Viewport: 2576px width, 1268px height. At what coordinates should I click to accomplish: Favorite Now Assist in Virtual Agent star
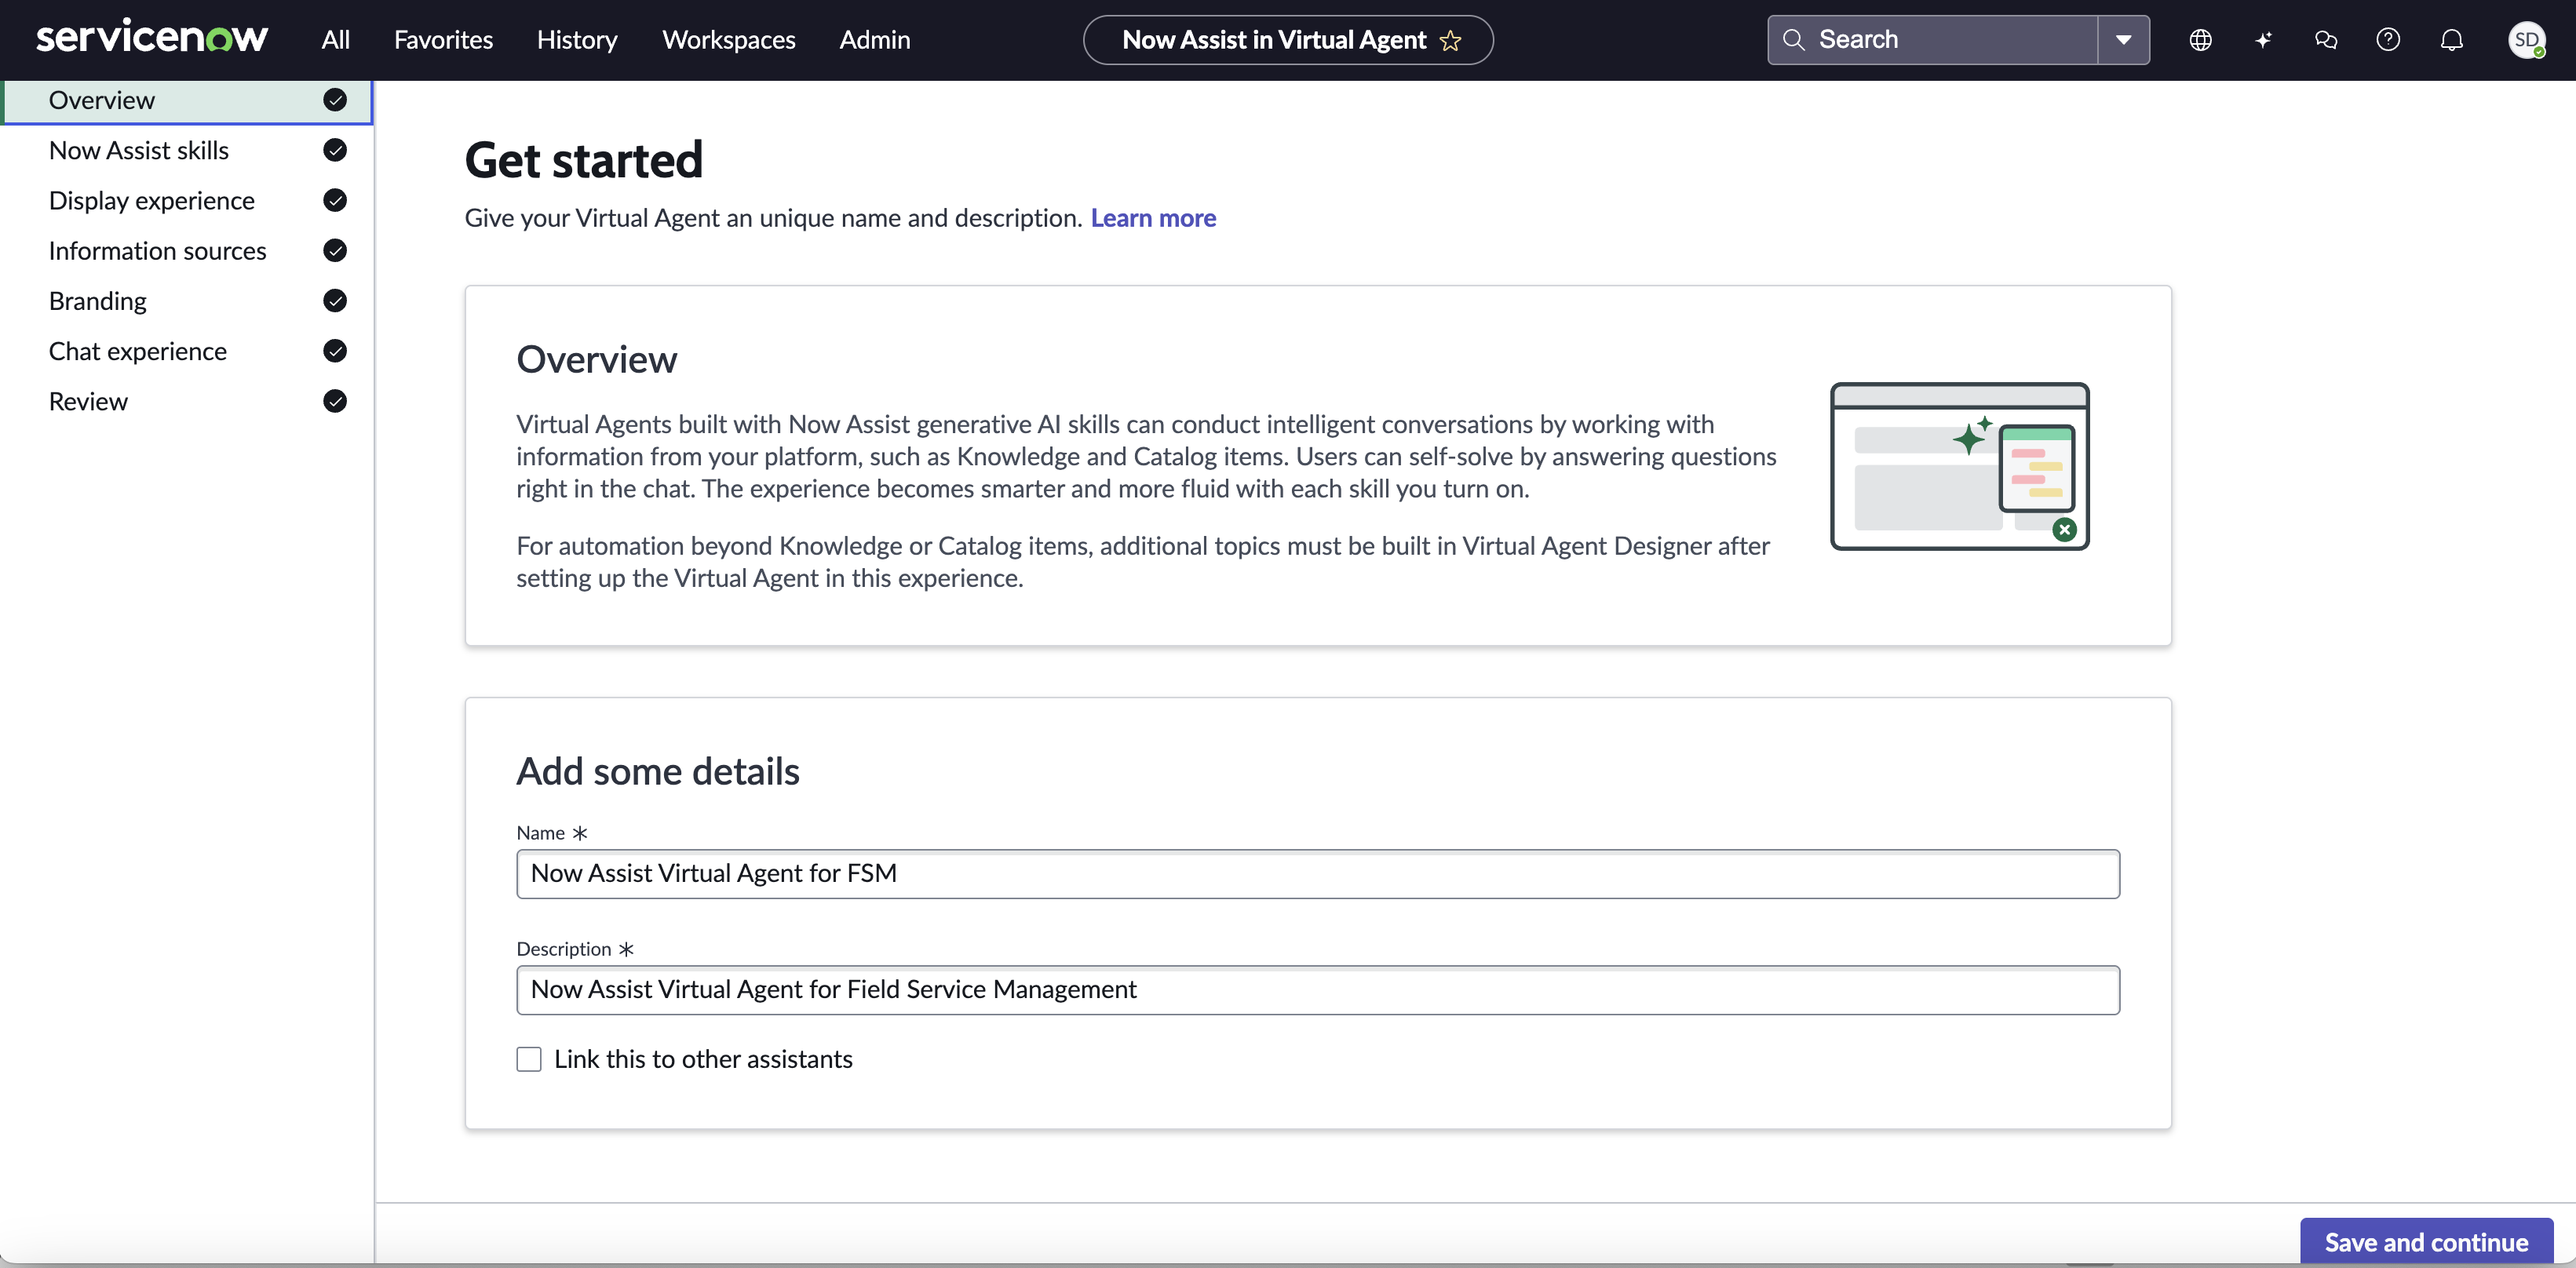(x=1450, y=40)
